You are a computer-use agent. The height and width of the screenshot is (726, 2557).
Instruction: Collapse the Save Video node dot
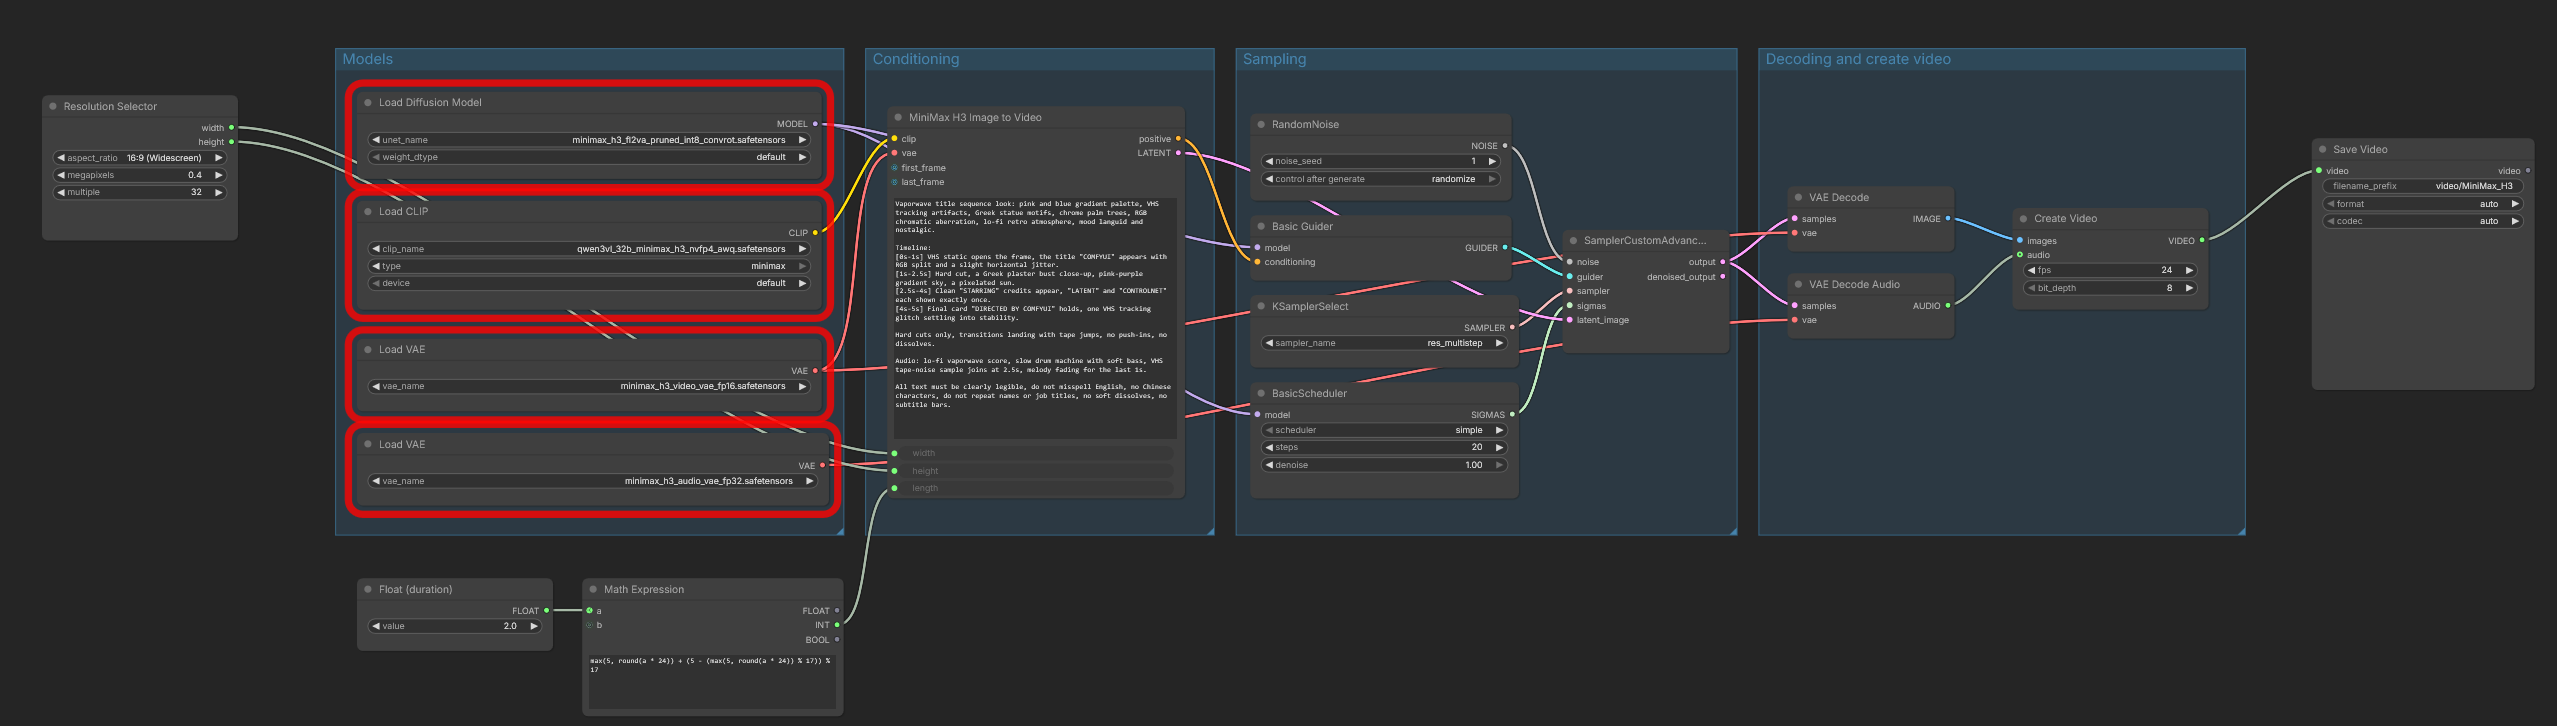coord(2322,149)
